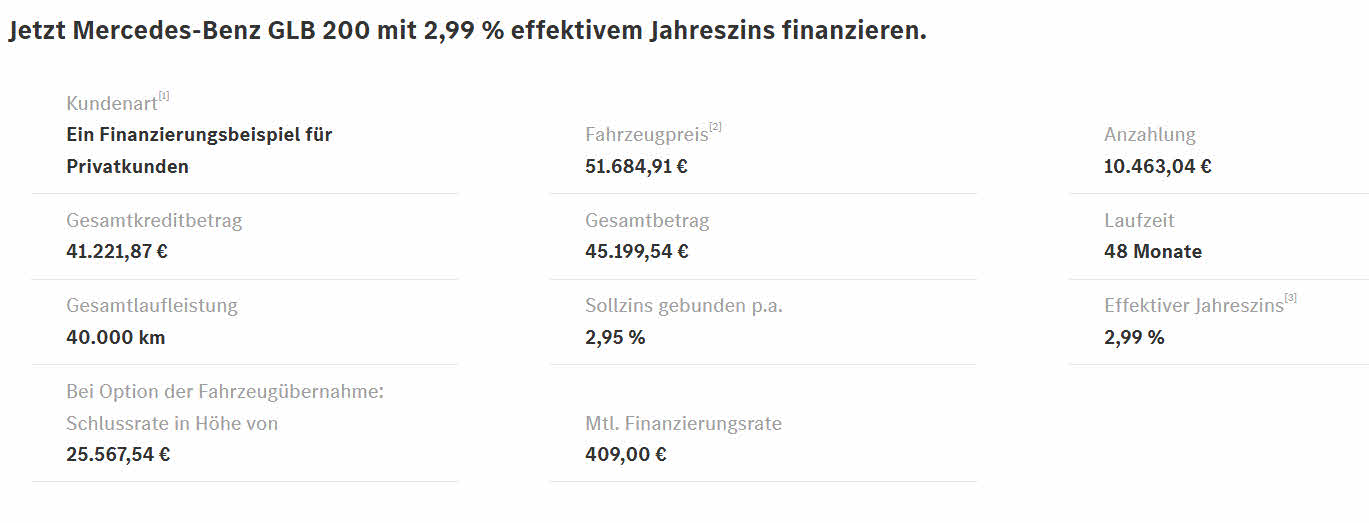Click the Schlussrate in Höhe von label
This screenshot has width=1369, height=523.
click(x=172, y=423)
